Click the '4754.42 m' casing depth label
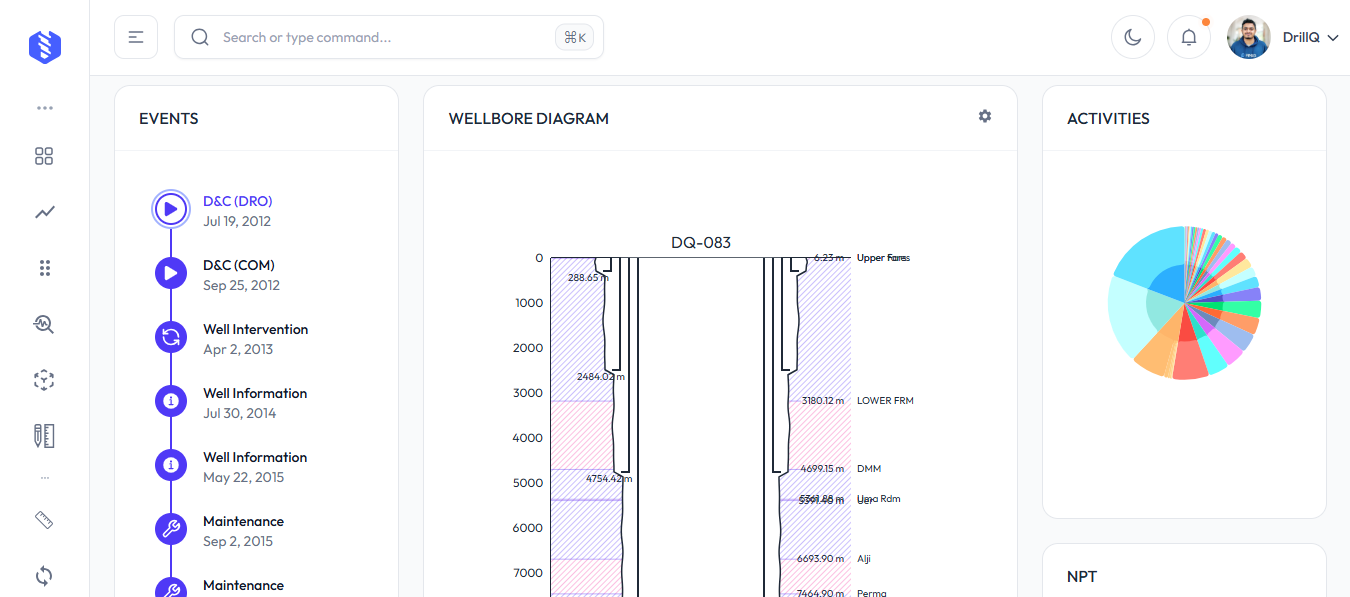Image resolution: width=1350 pixels, height=597 pixels. pyautogui.click(x=609, y=479)
